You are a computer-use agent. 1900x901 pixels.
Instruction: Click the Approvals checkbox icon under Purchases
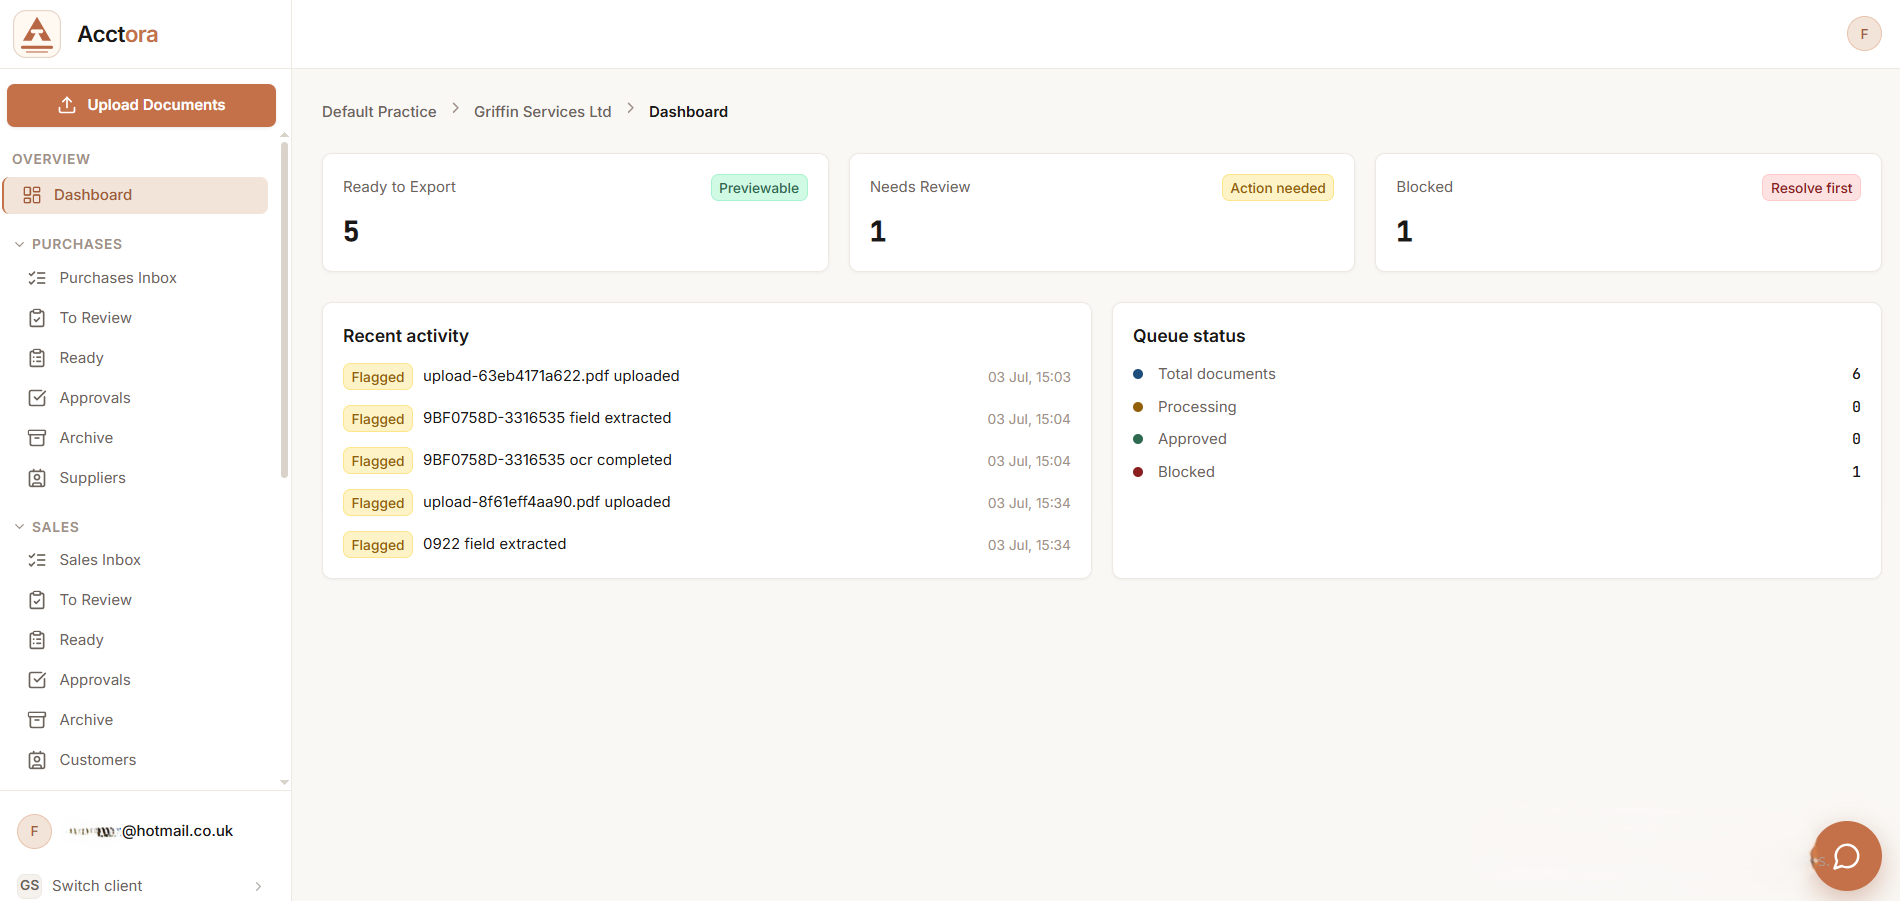[37, 398]
